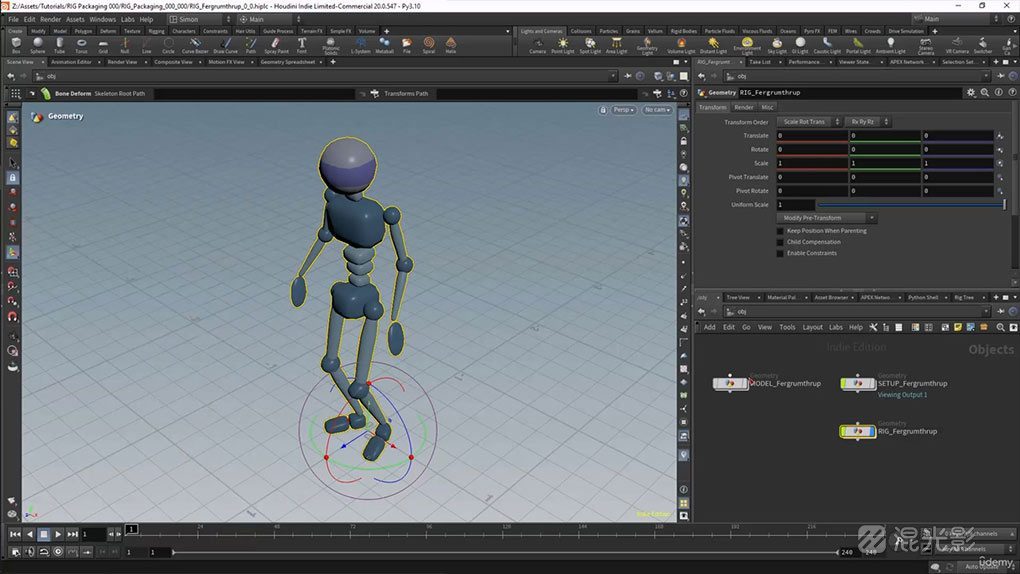
Task: Select the Sphere shelf tool
Action: tap(38, 45)
